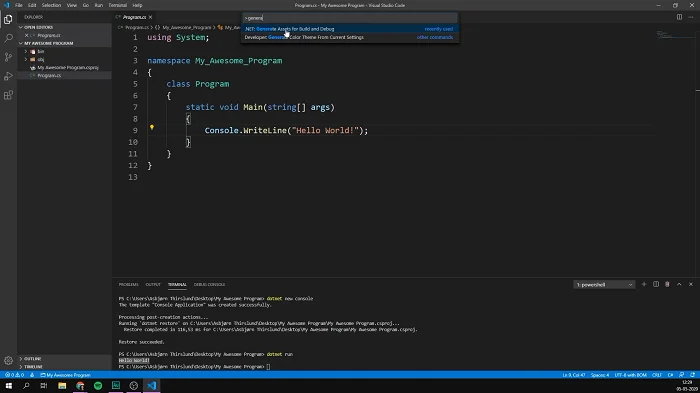The height and width of the screenshot is (393, 700).
Task: Click Spaces: 4 indentation setting
Action: (600, 375)
